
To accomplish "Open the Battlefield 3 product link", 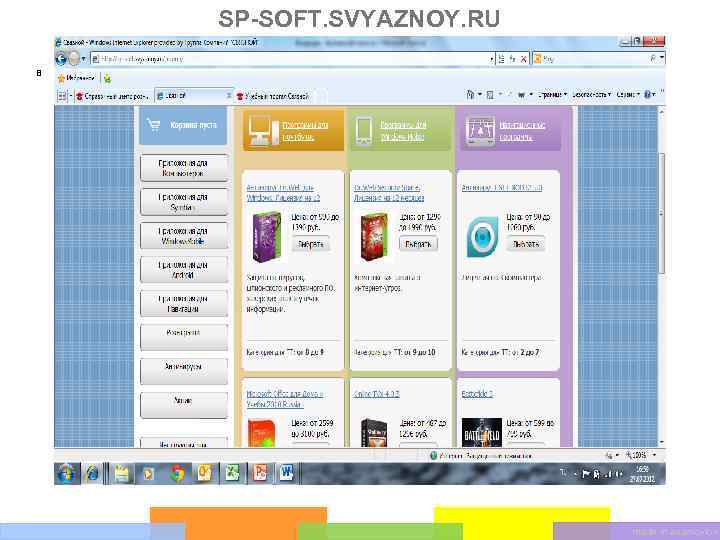I will click(x=477, y=394).
